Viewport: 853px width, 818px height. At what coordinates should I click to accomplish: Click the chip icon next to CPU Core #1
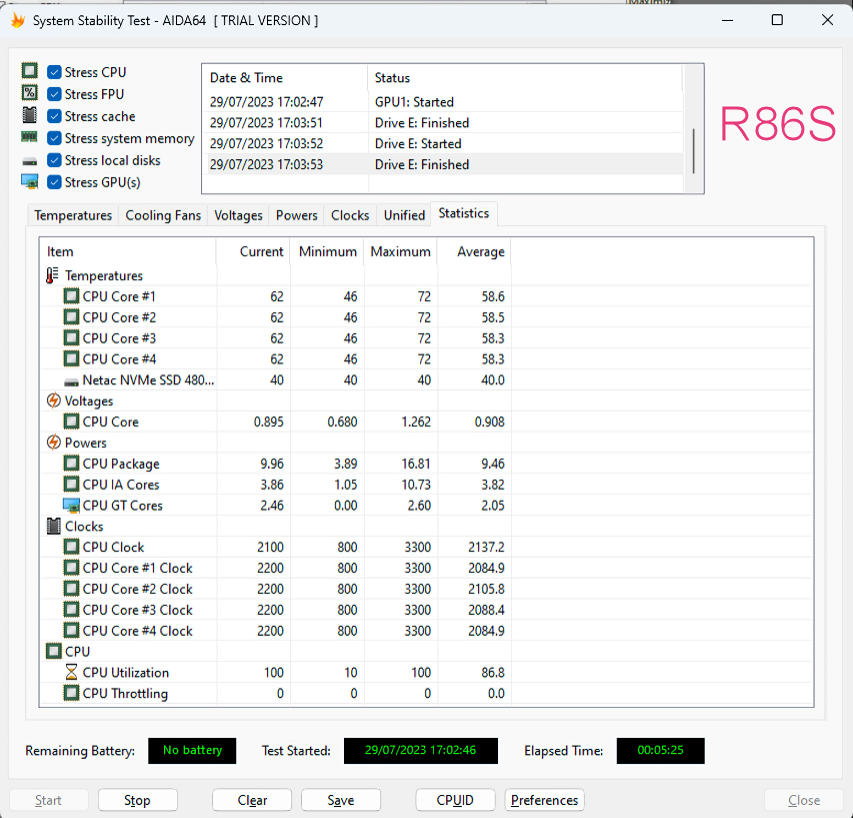[x=71, y=296]
